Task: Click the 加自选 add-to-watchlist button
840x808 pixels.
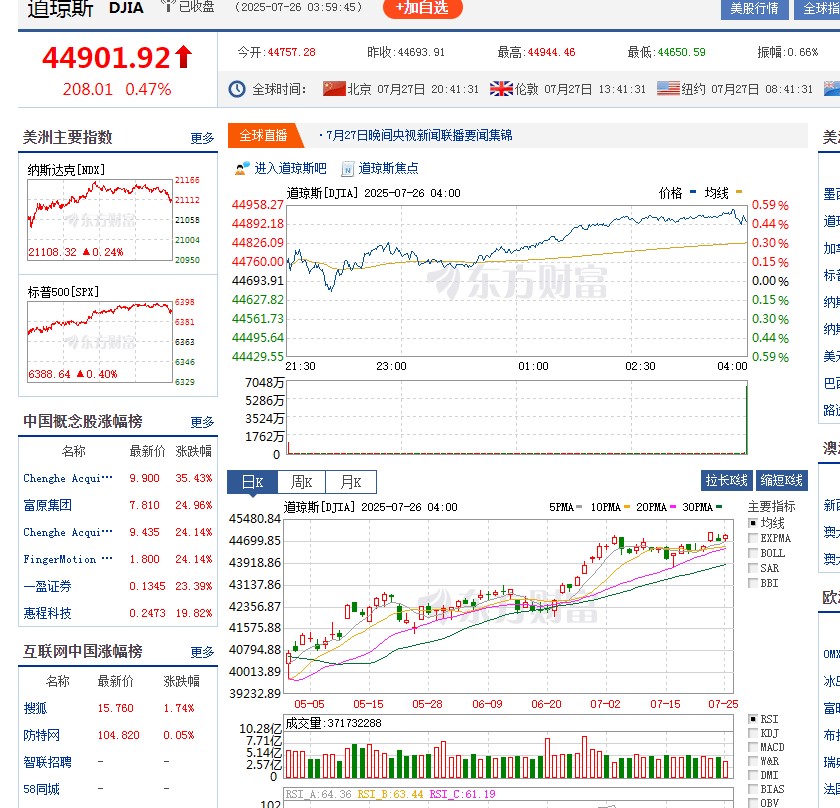Action: tap(422, 8)
